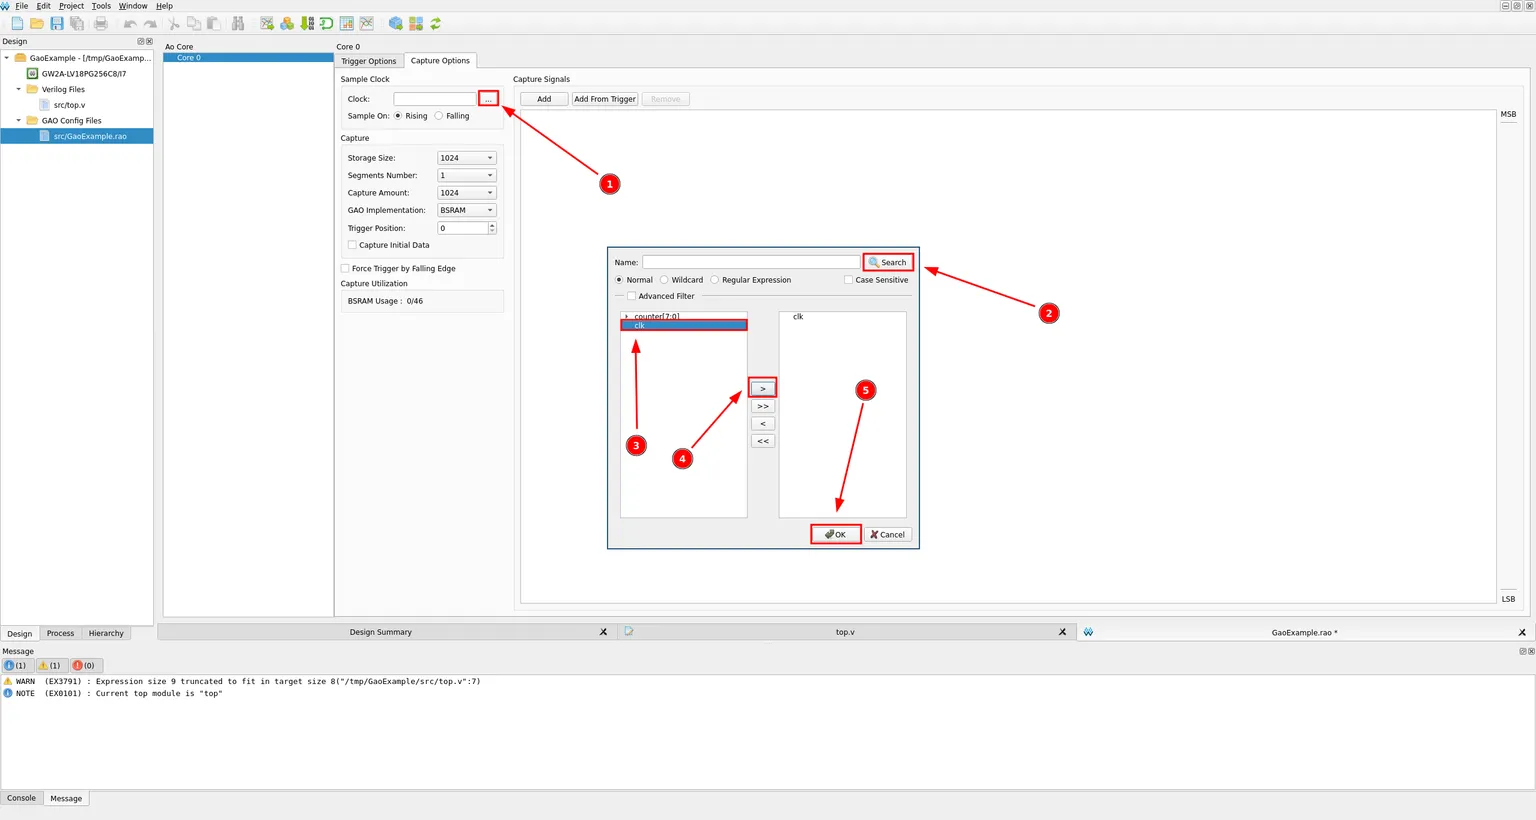Click Add From Trigger button
Screen dimensions: 1536x820
(605, 99)
